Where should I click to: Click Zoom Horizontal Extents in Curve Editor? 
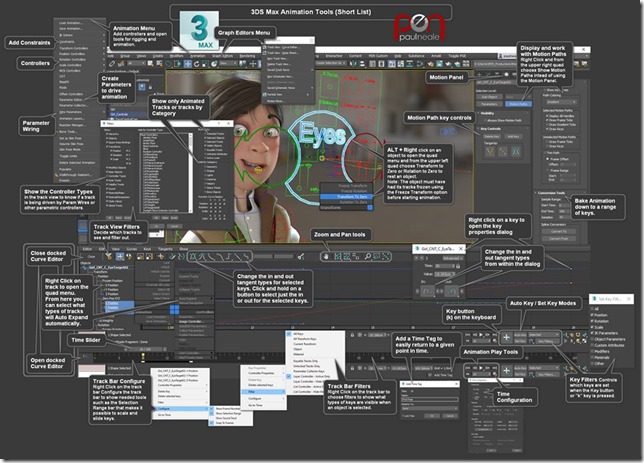(x=338, y=256)
